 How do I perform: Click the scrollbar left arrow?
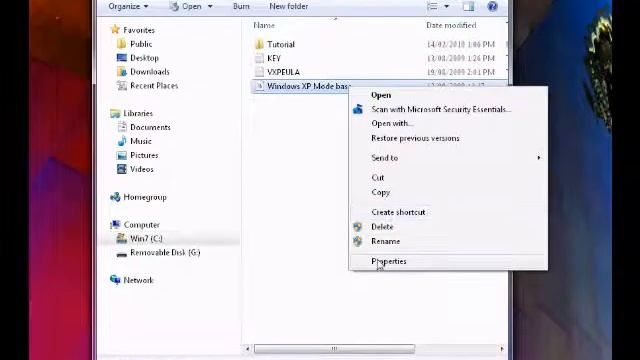tap(247, 349)
